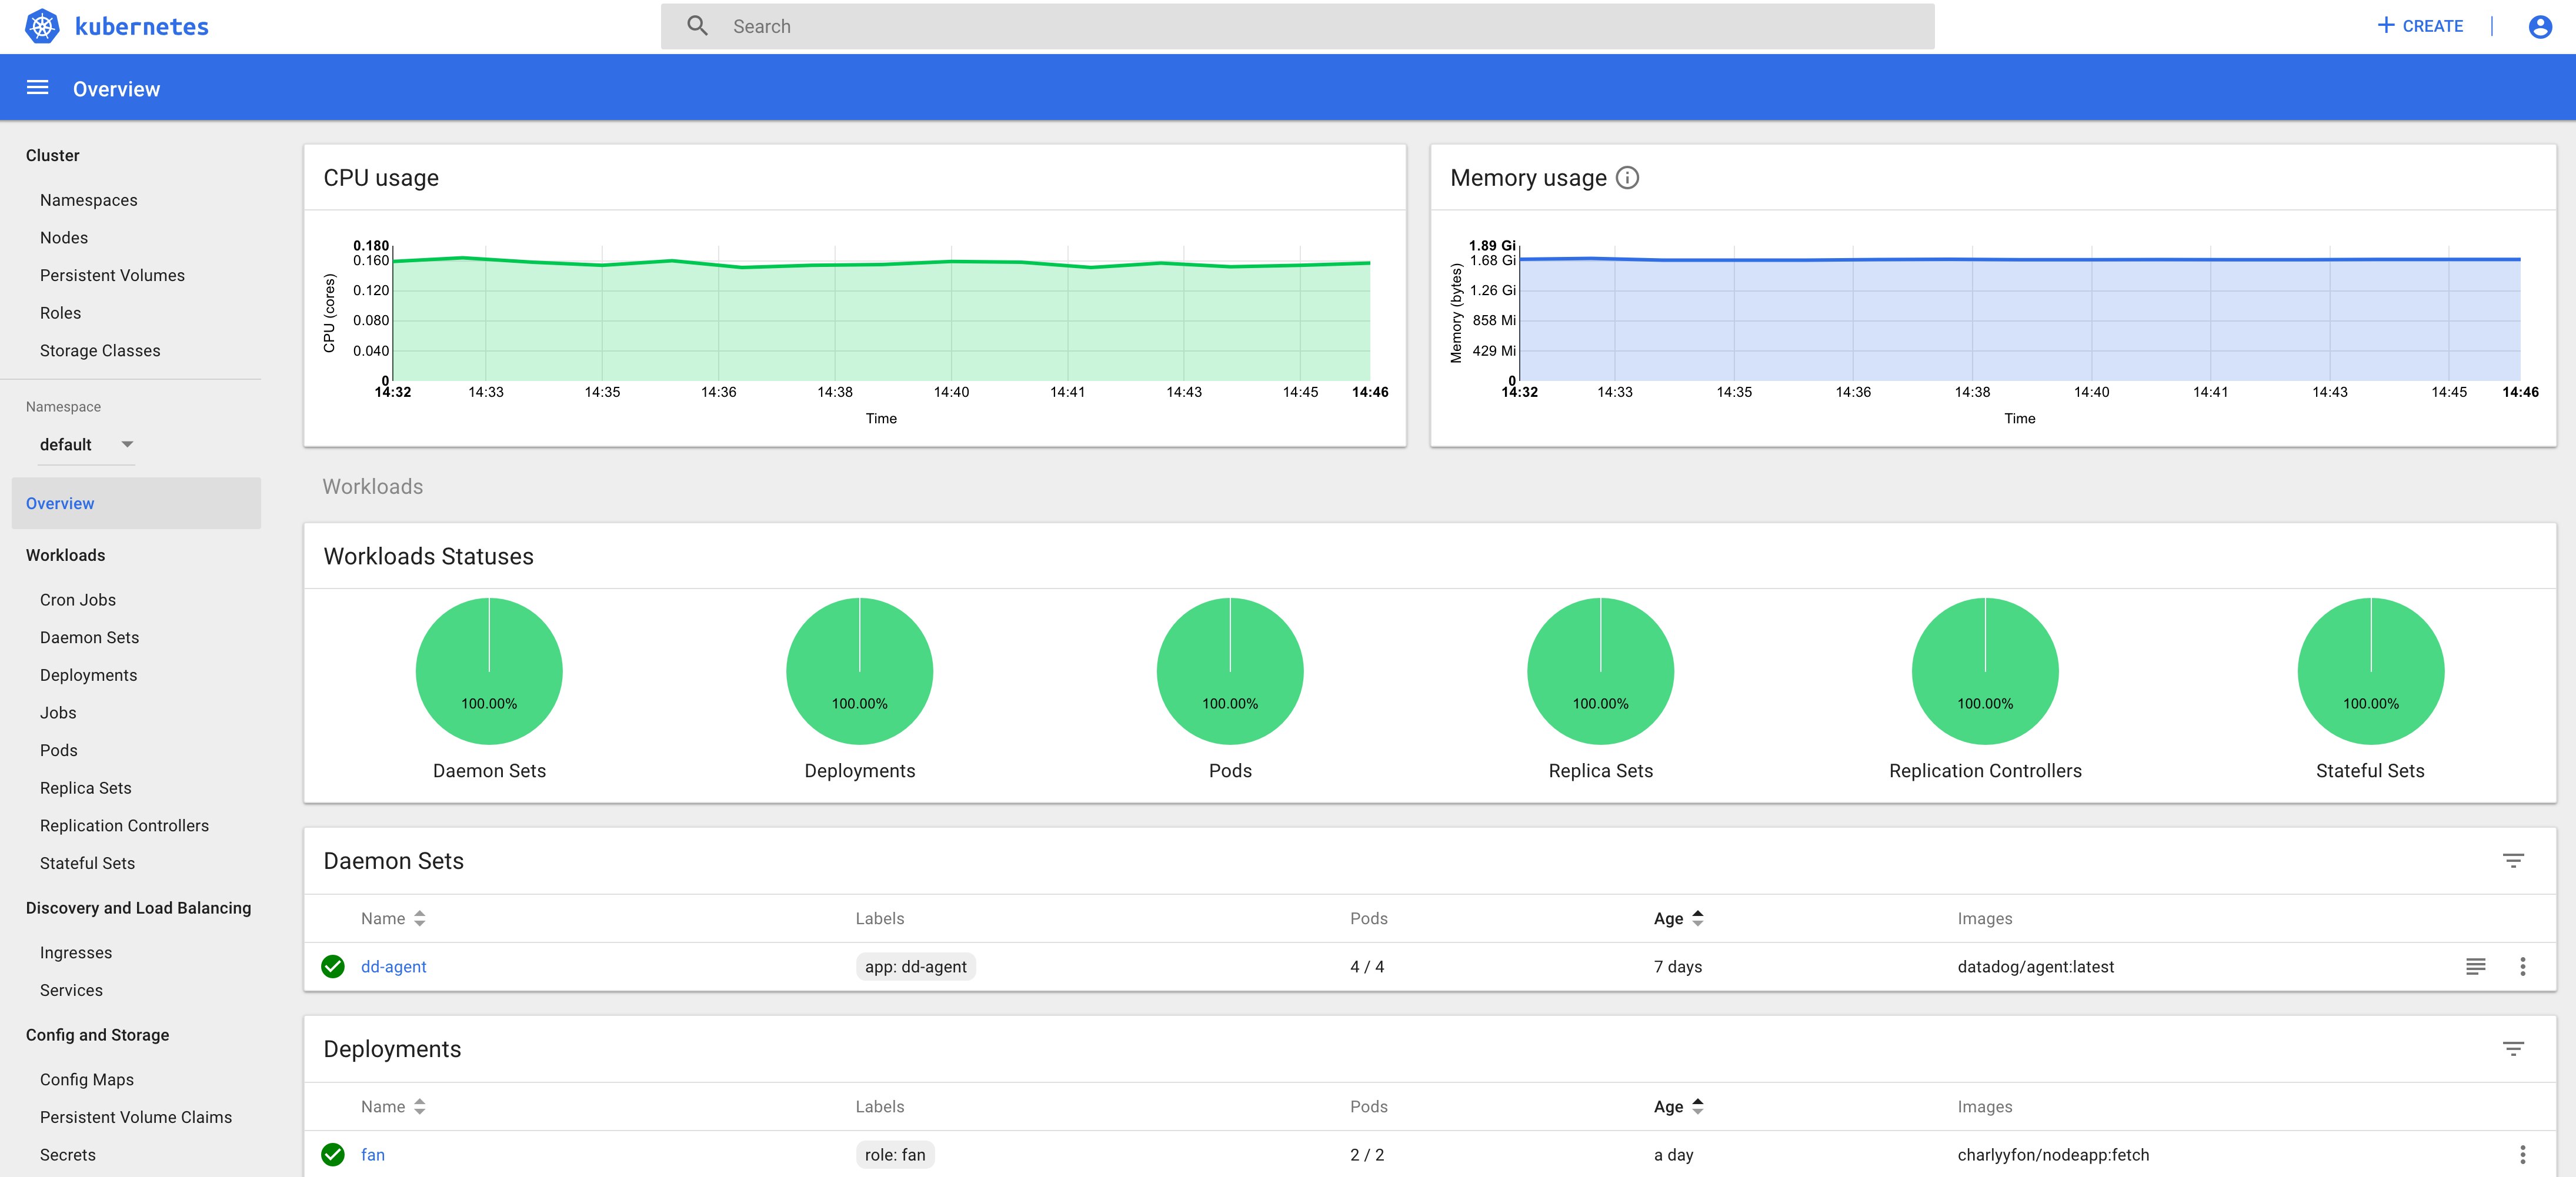Image resolution: width=2576 pixels, height=1177 pixels.
Task: Open the actions menu for the fan deployment
Action: [x=2524, y=1154]
